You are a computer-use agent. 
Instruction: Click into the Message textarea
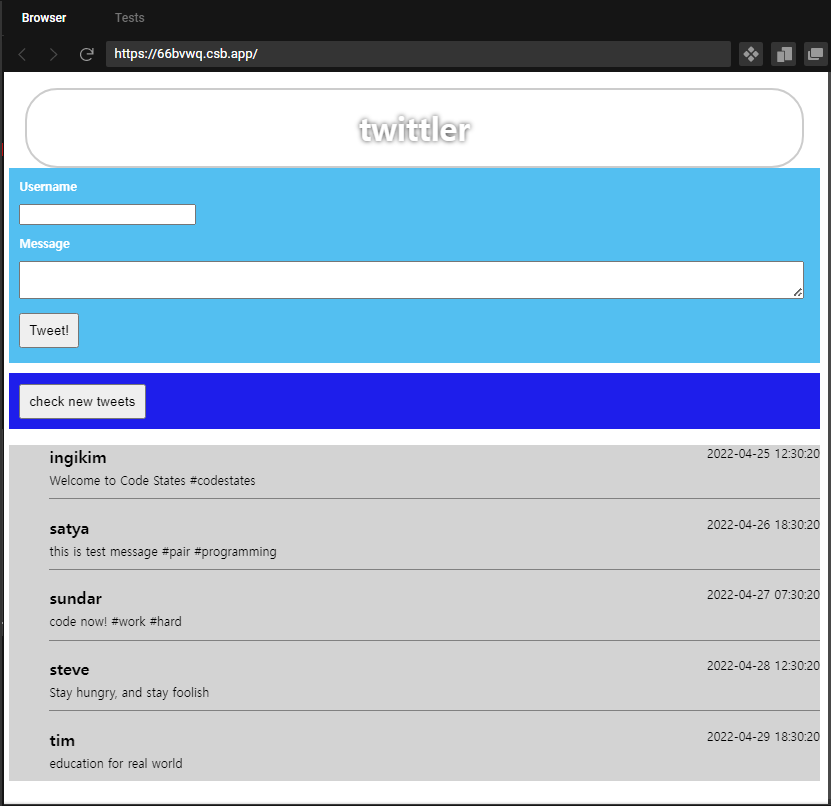411,280
